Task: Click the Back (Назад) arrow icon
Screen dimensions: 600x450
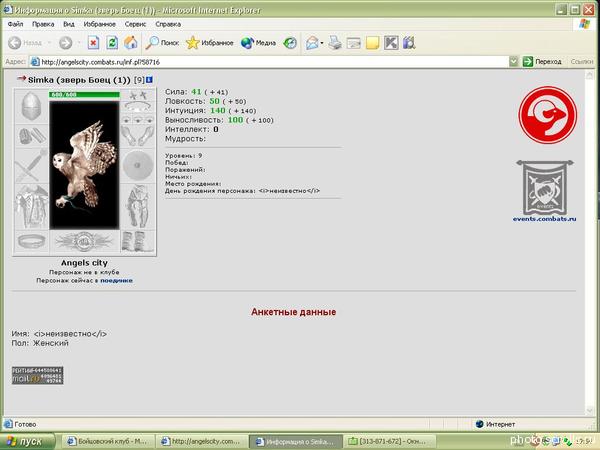Action: point(15,43)
